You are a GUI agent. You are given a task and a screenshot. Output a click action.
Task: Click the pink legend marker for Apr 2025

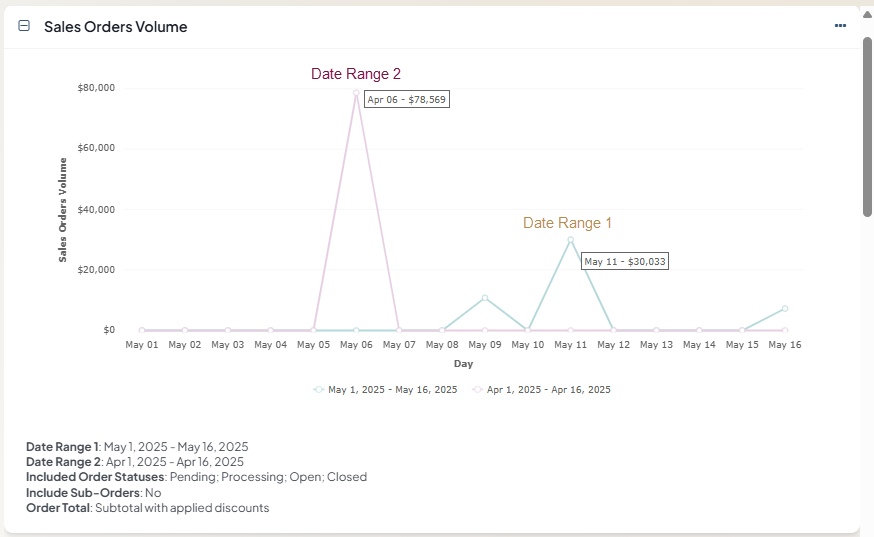pos(477,390)
